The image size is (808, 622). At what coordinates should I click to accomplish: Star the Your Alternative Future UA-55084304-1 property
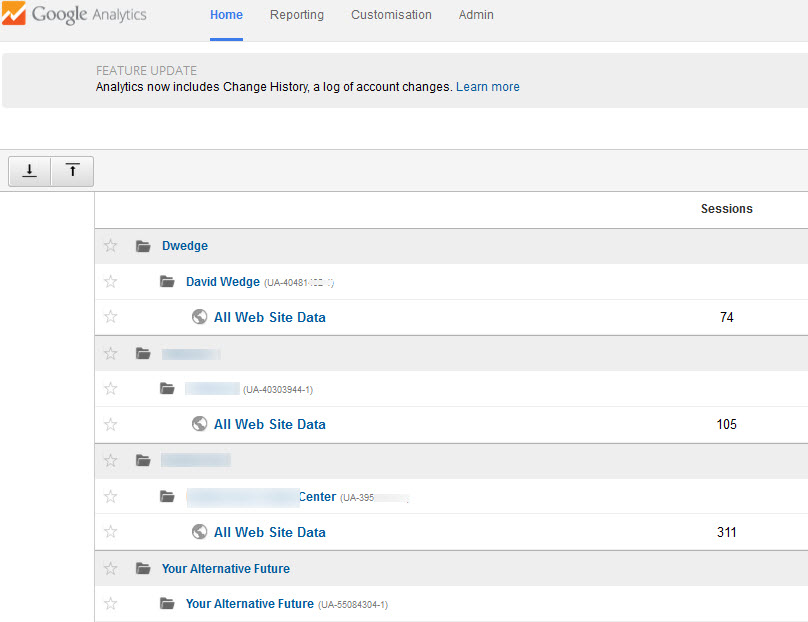(110, 603)
